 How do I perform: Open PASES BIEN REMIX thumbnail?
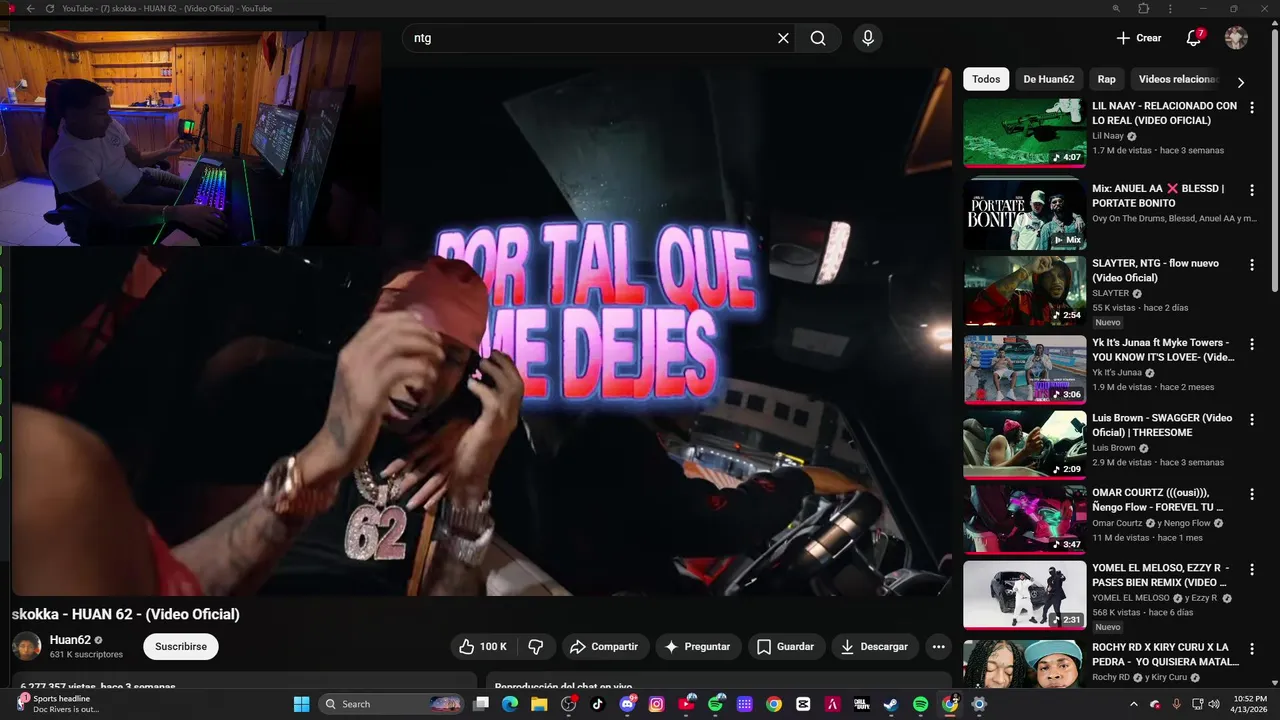pyautogui.click(x=1024, y=594)
